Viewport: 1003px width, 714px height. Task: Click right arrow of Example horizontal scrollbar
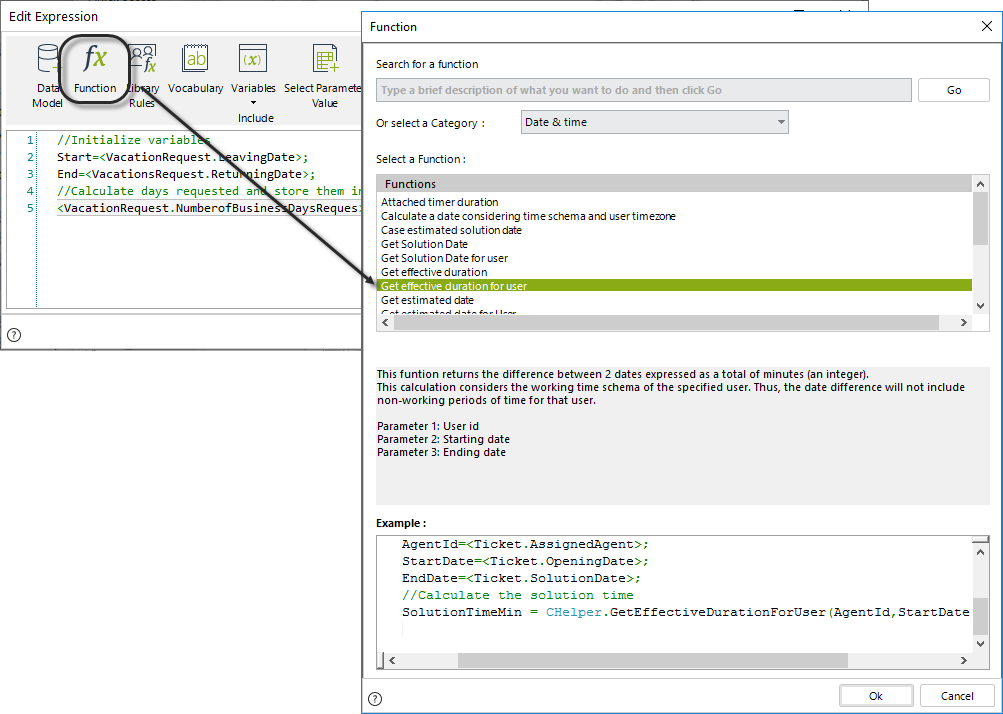[x=964, y=660]
